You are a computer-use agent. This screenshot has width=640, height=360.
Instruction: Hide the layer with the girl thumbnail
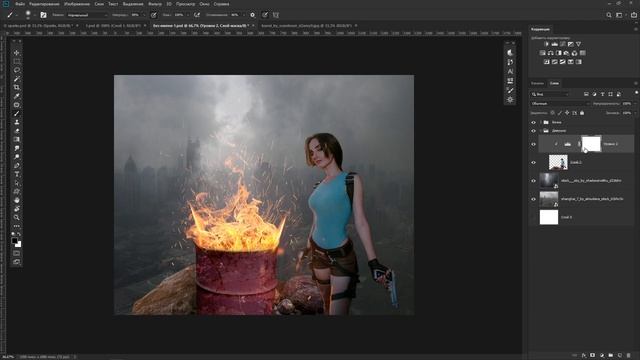(x=533, y=162)
